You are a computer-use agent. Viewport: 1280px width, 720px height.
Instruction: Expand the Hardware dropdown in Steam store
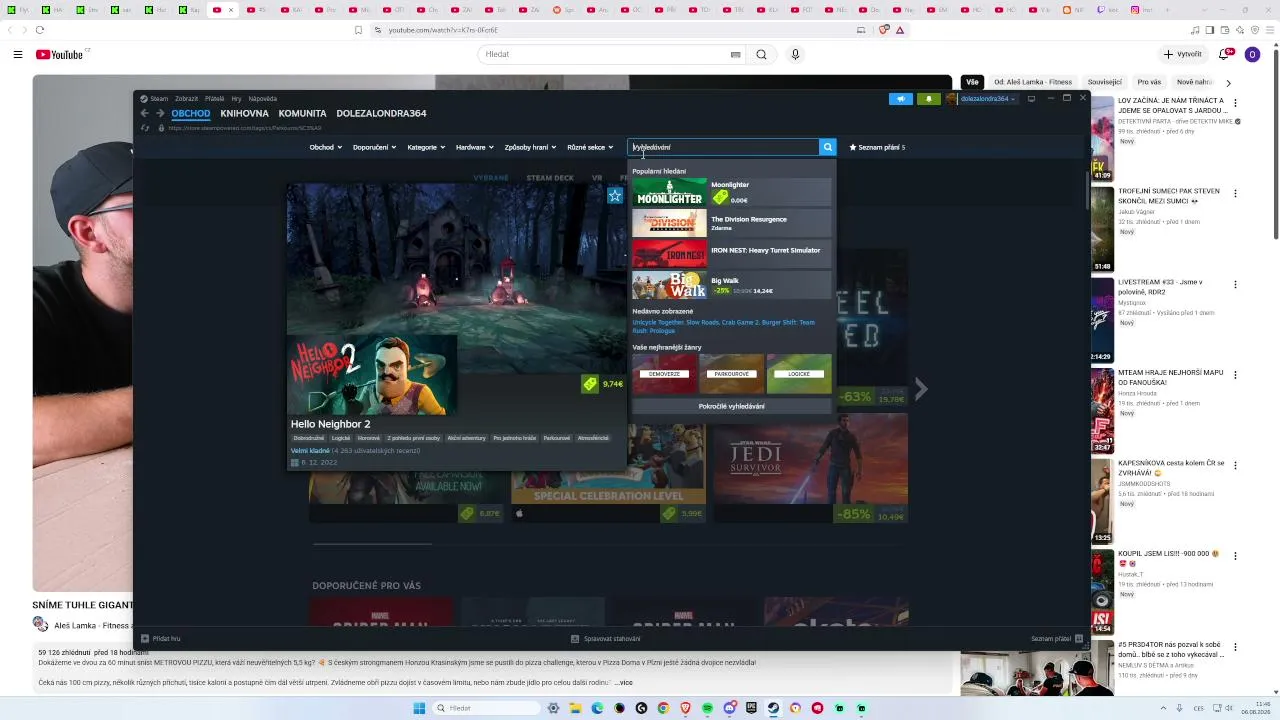click(x=475, y=147)
